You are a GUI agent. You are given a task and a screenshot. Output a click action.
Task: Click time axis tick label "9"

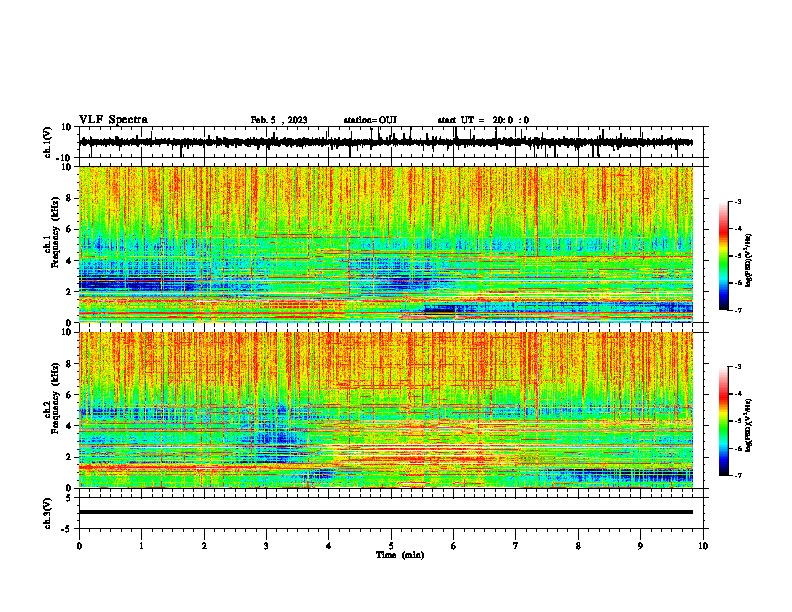coord(640,546)
